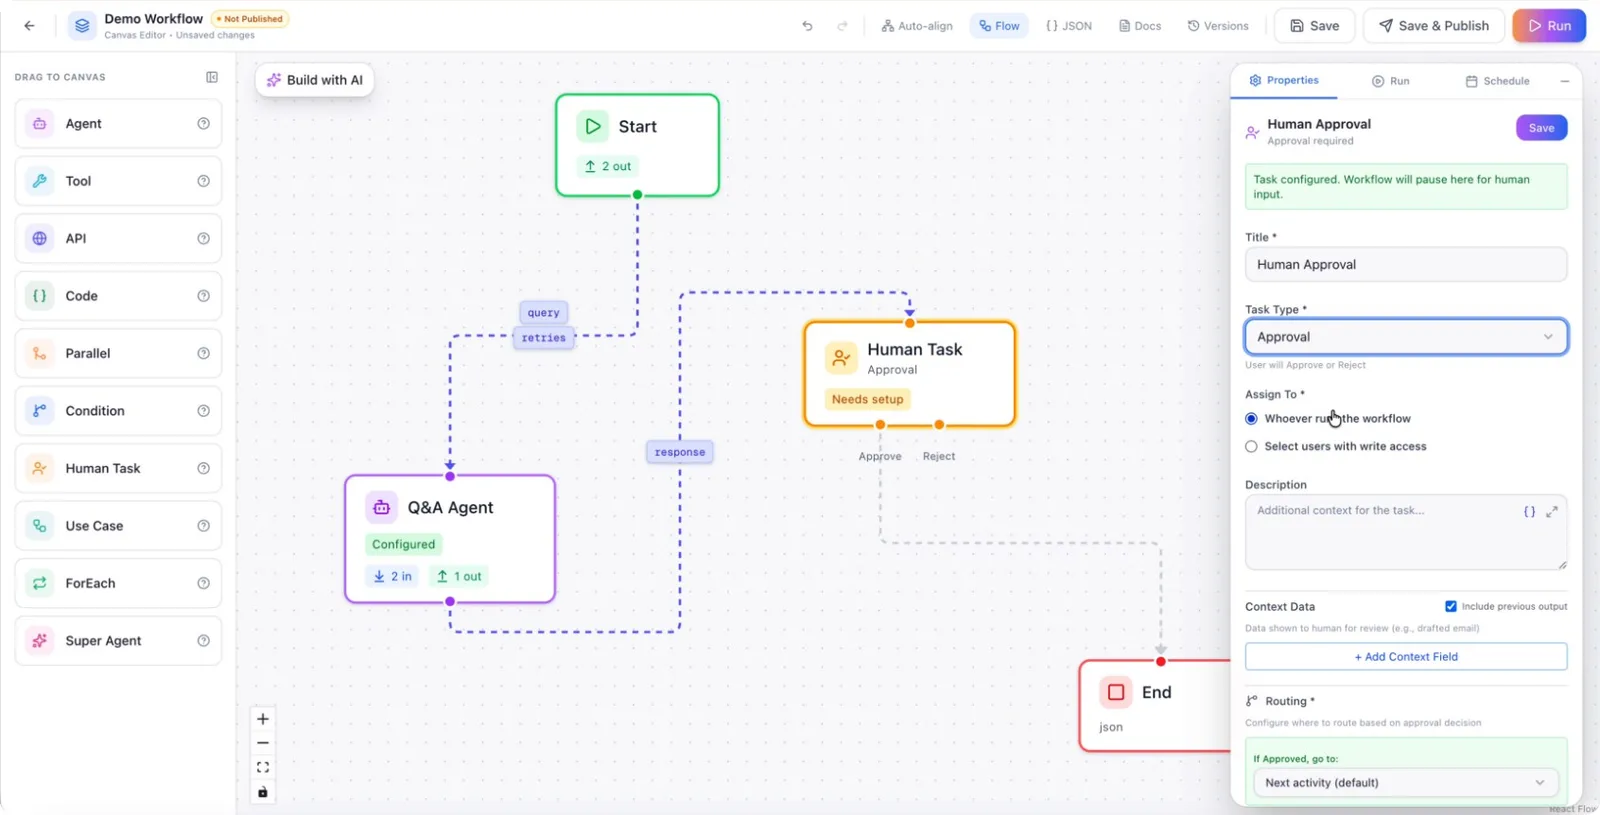Click the "query" edge label

click(544, 313)
